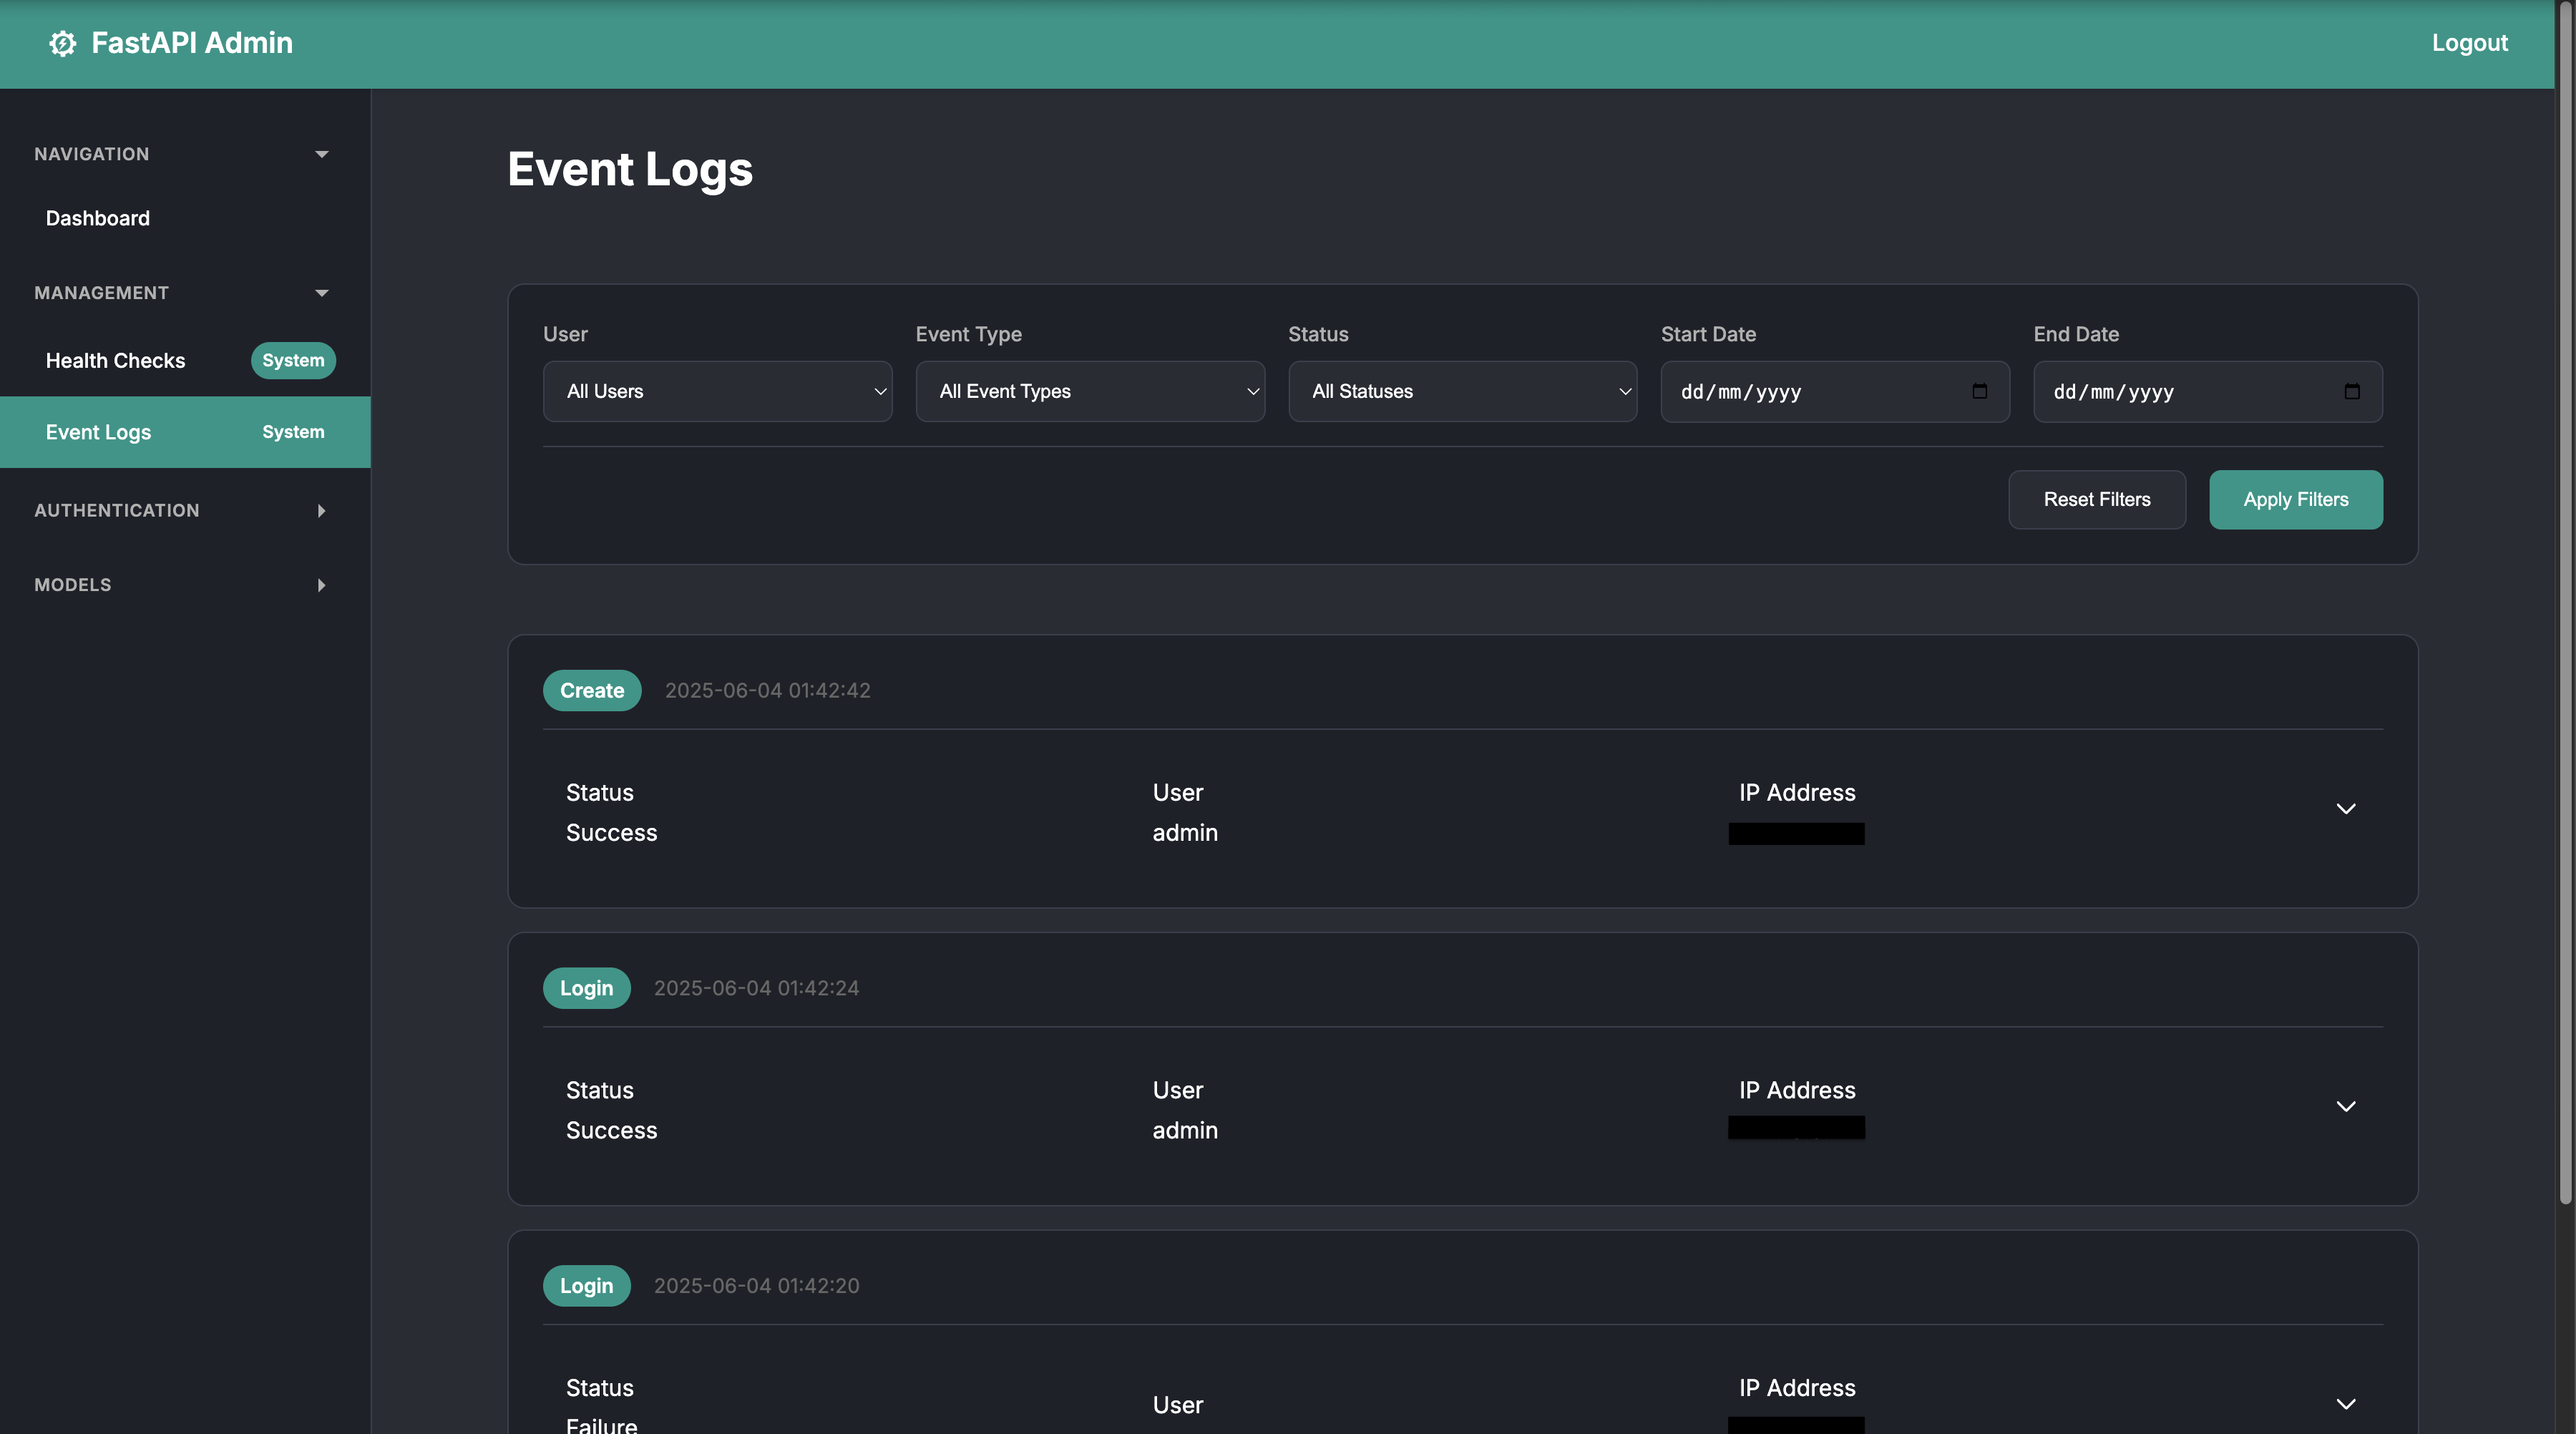Image resolution: width=2576 pixels, height=1434 pixels.
Task: Open the End Date calendar picker icon
Action: 2352,391
